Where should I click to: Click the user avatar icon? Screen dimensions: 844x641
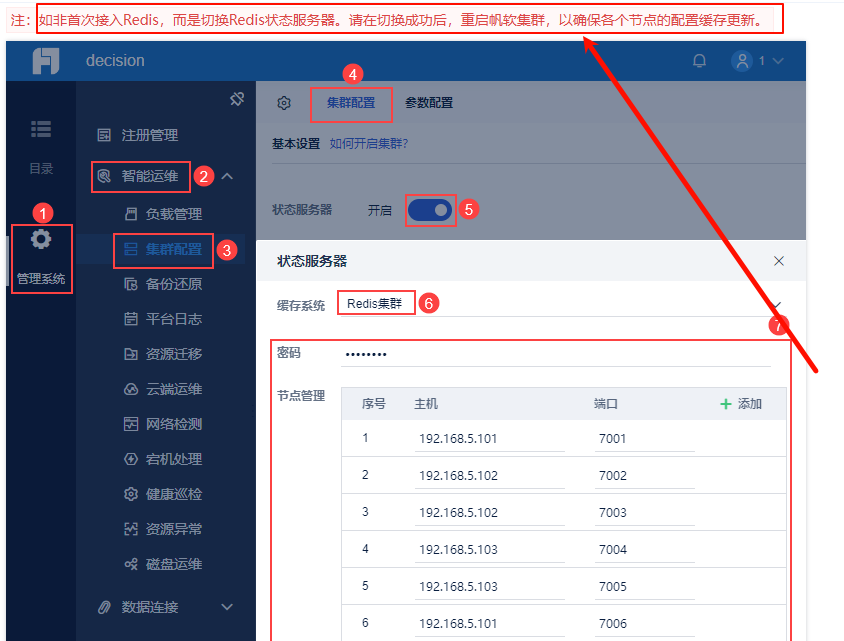(x=742, y=61)
